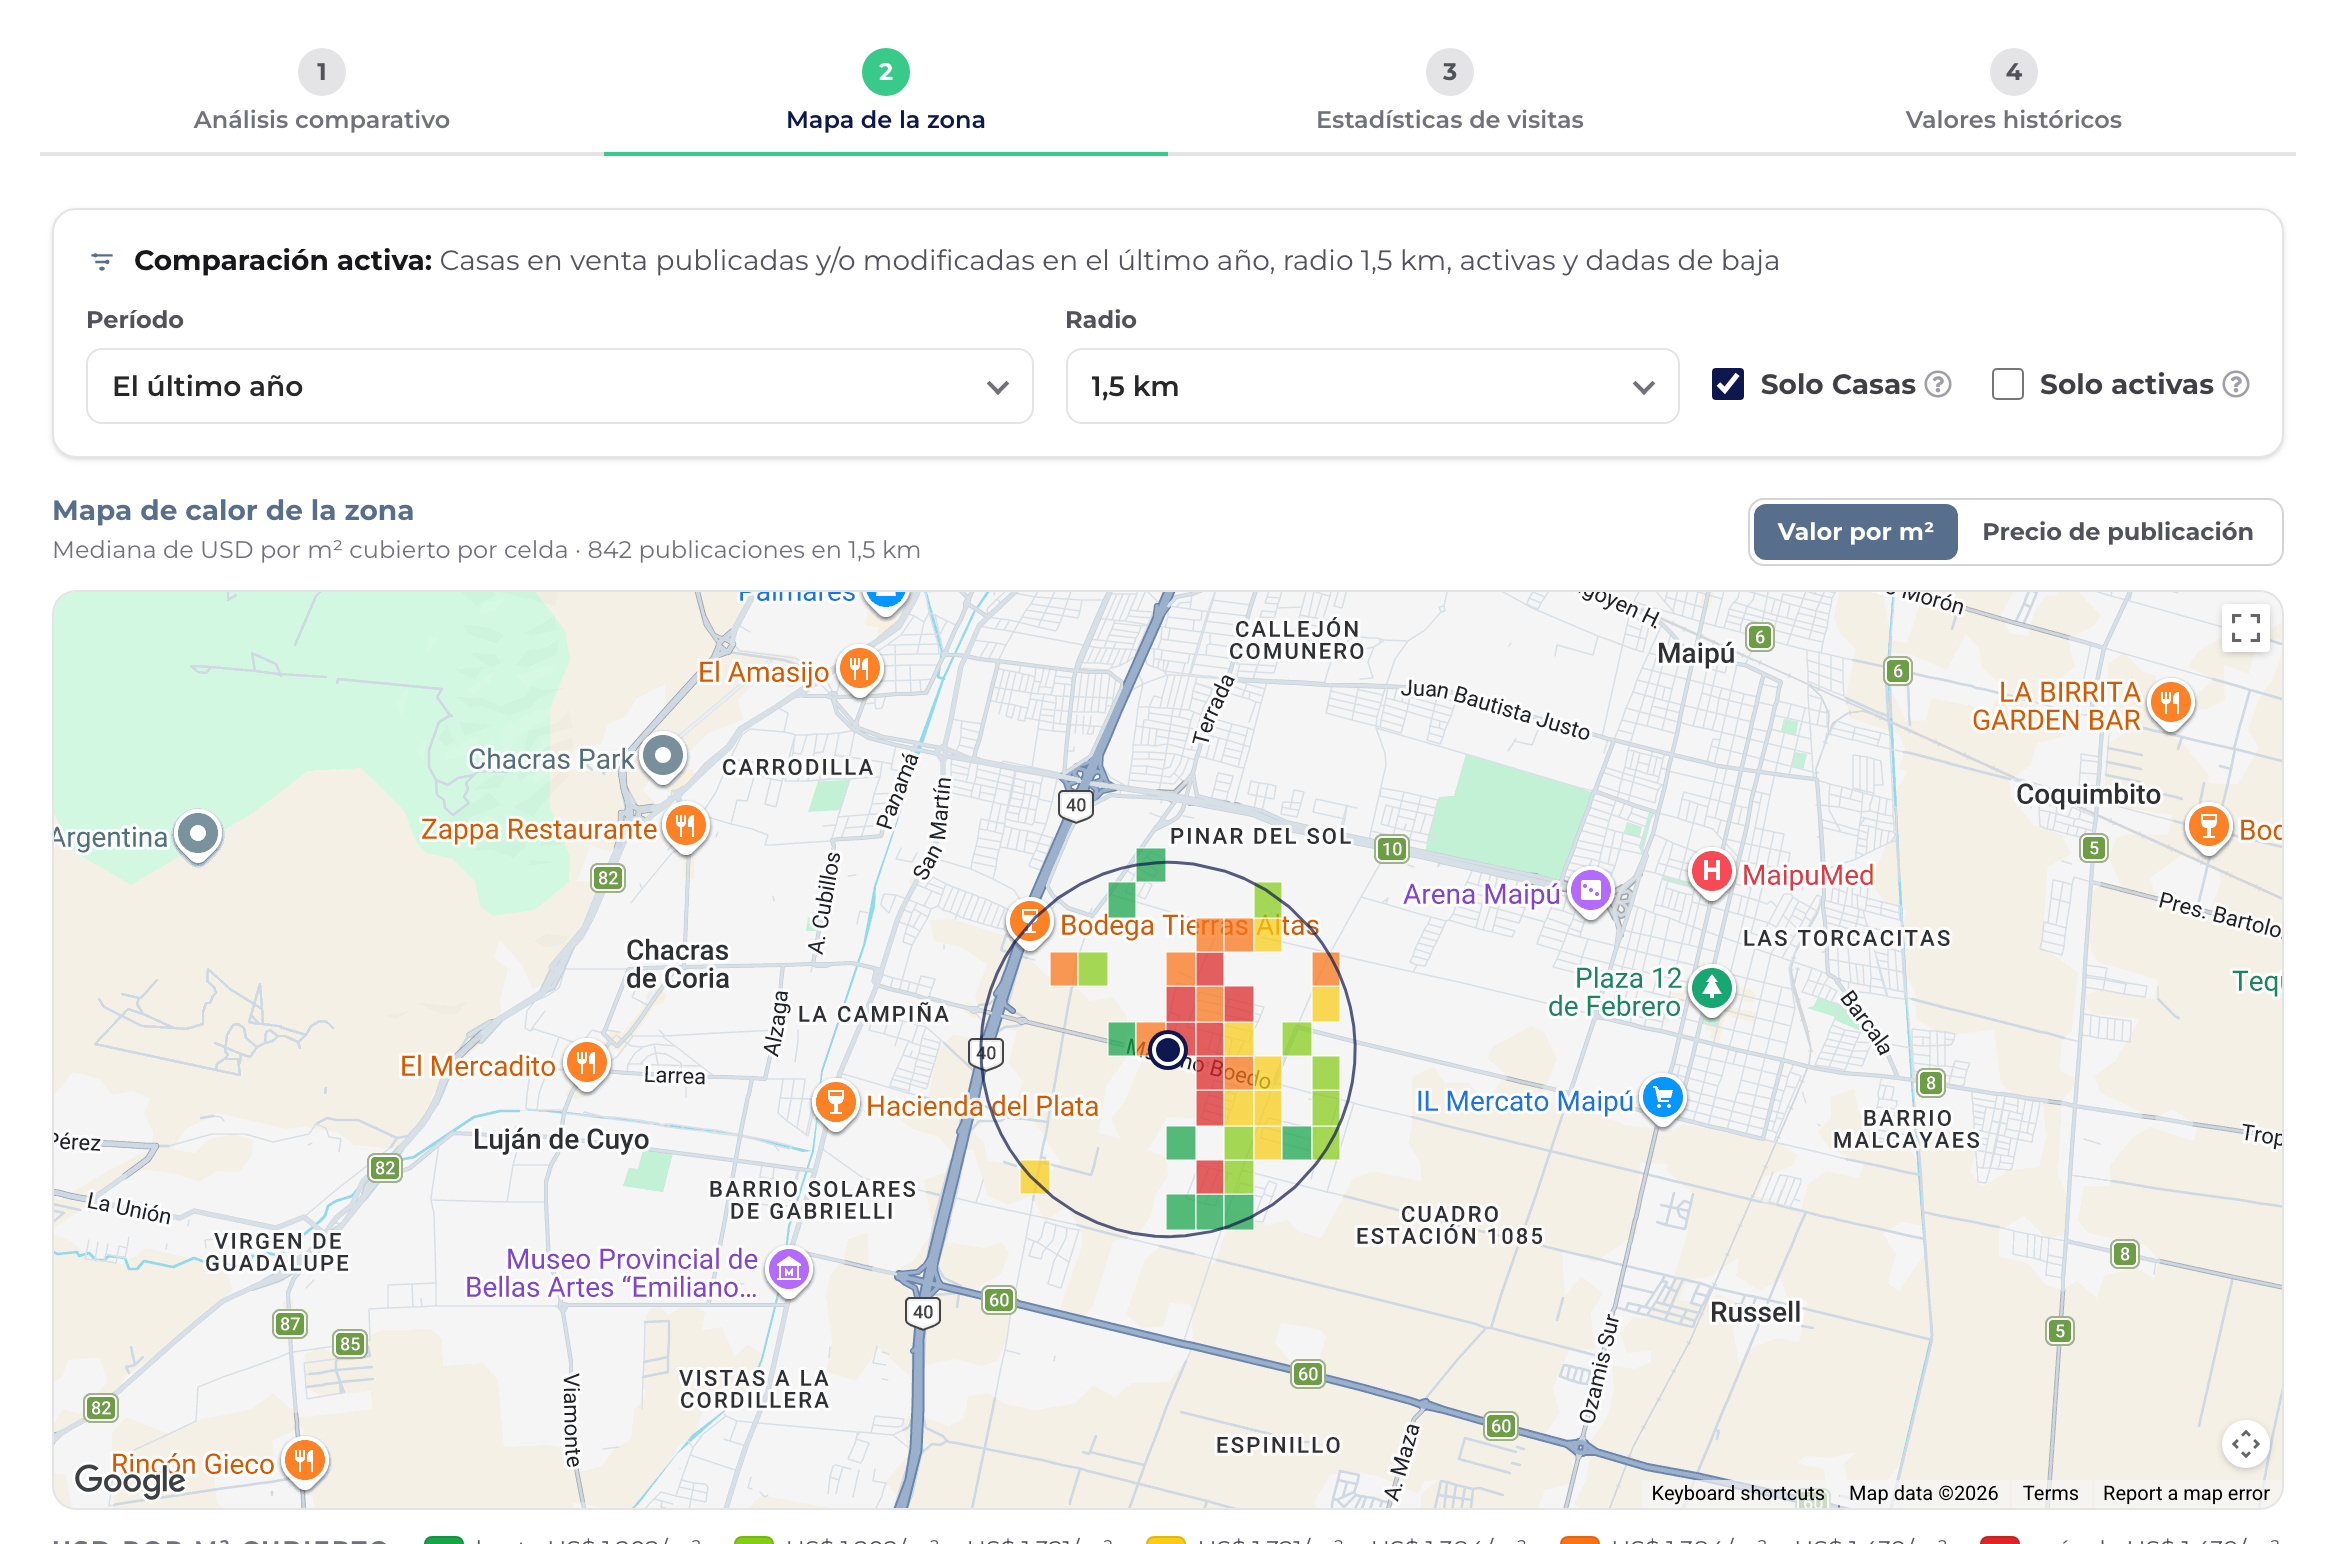Click the Plaza 12 de Febrero park pin
The height and width of the screenshot is (1544, 2336).
(1711, 989)
